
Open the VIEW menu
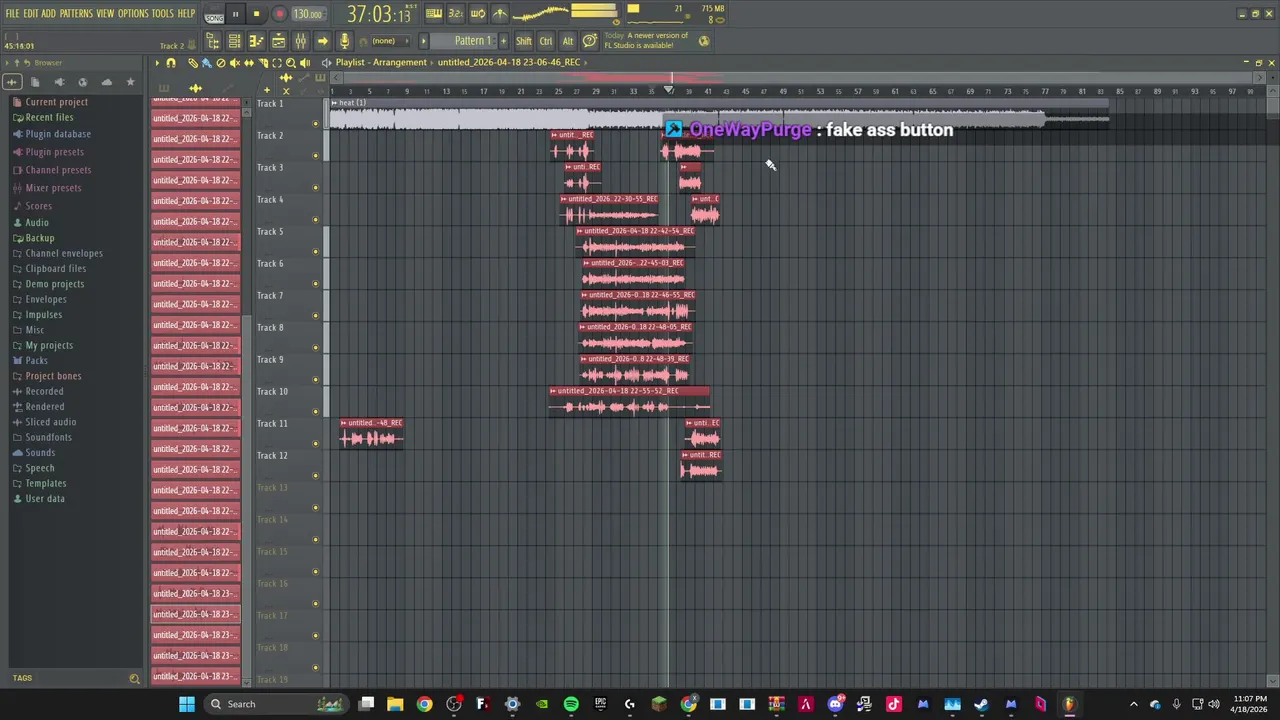pyautogui.click(x=105, y=13)
